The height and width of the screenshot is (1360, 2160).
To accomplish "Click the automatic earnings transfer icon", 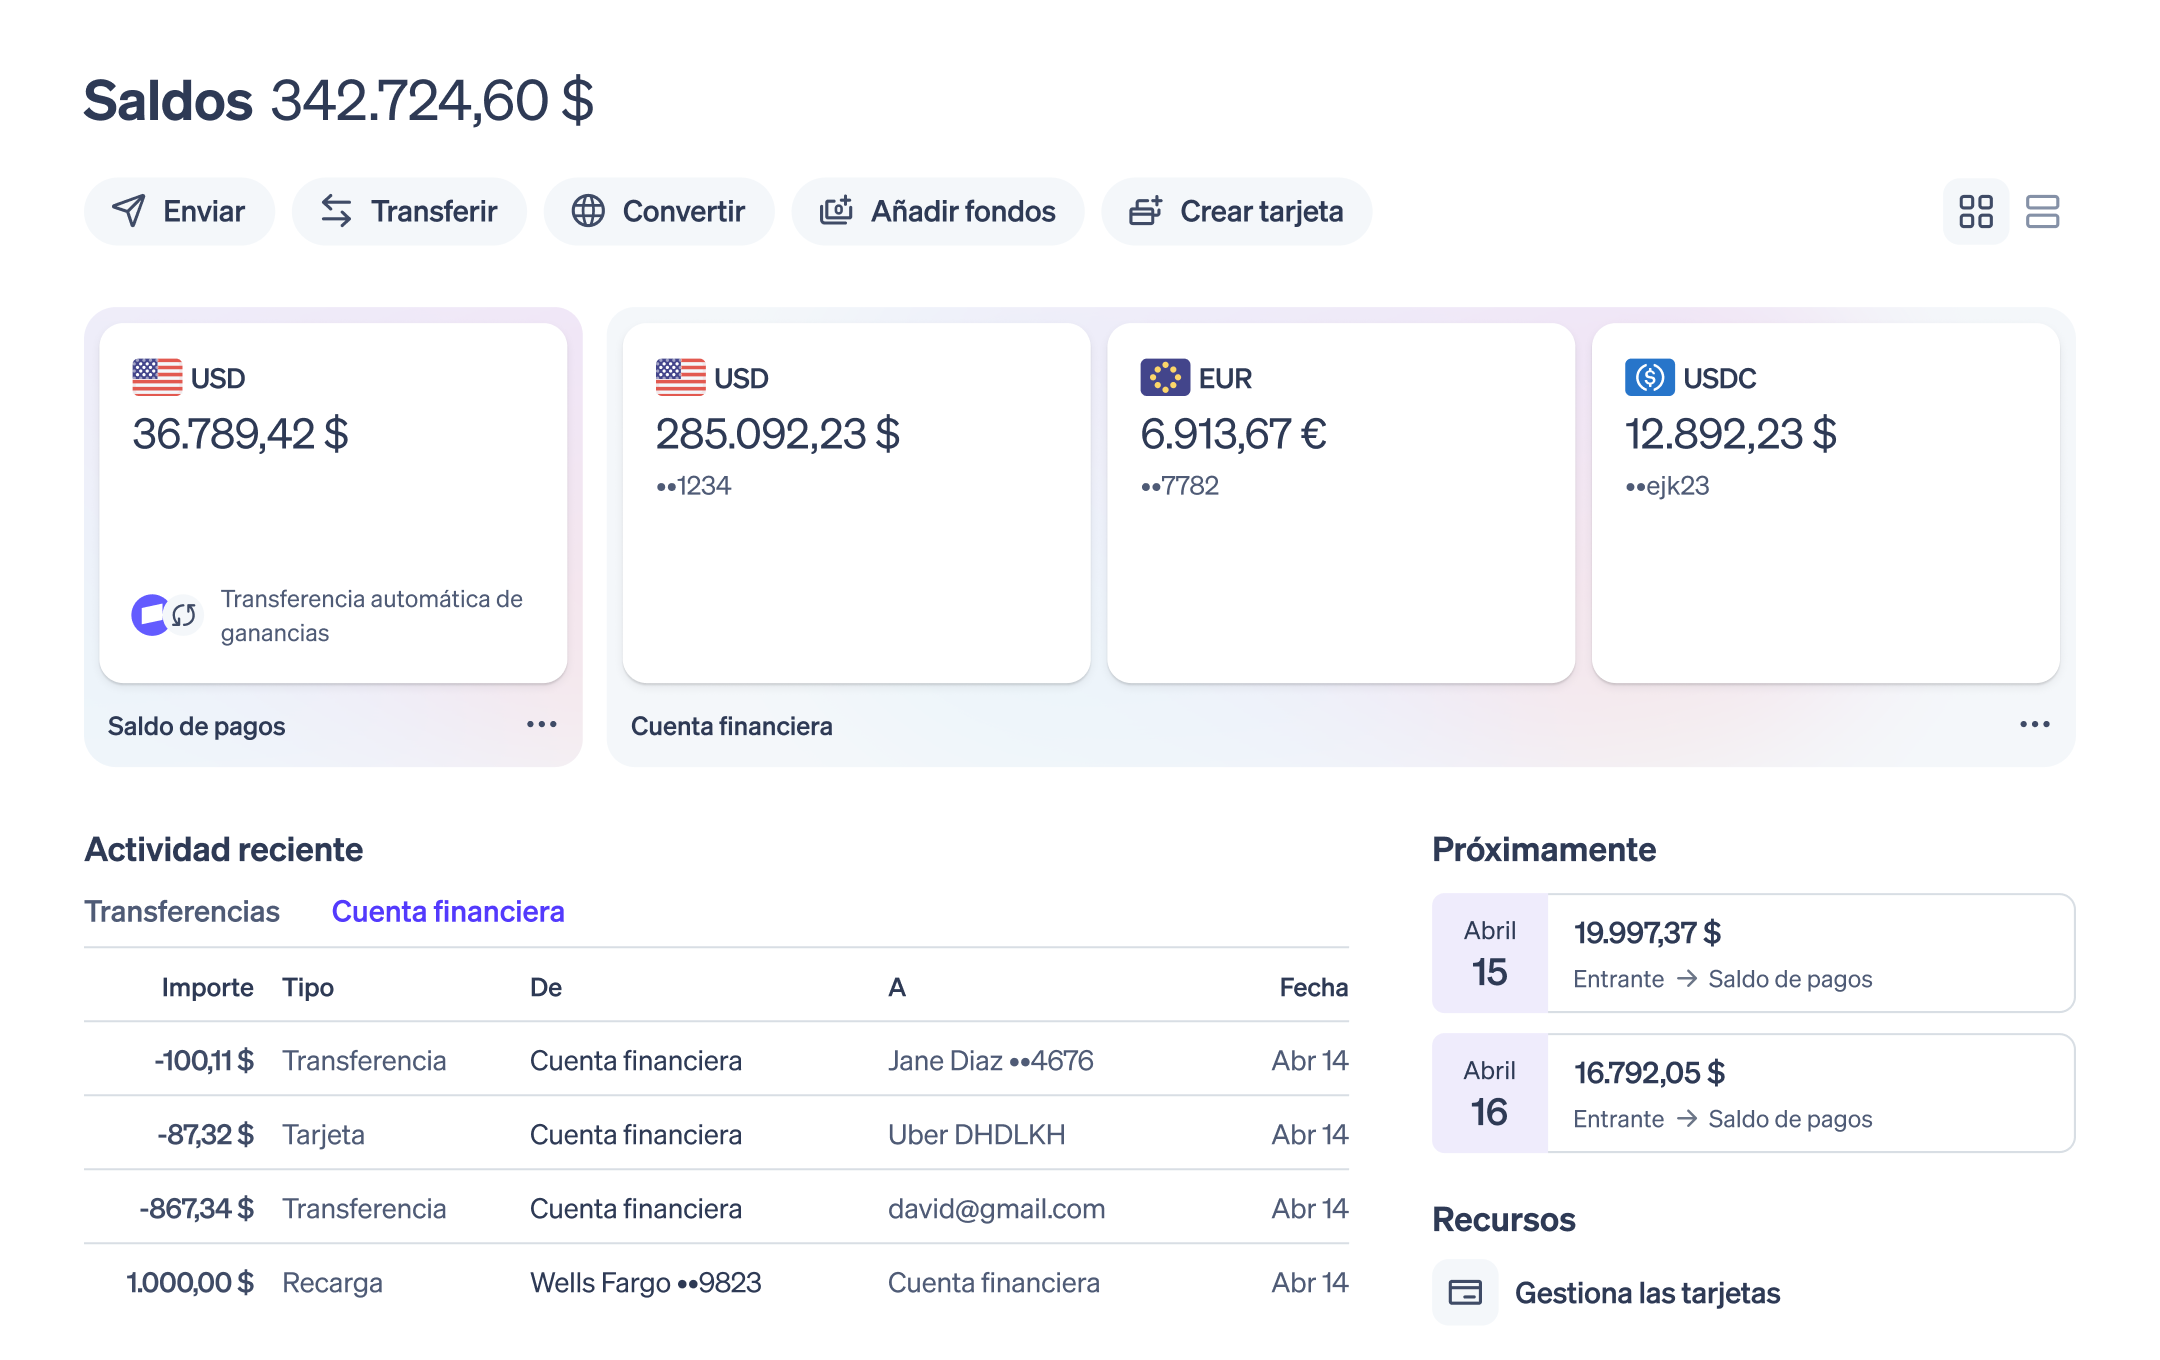I will point(166,615).
